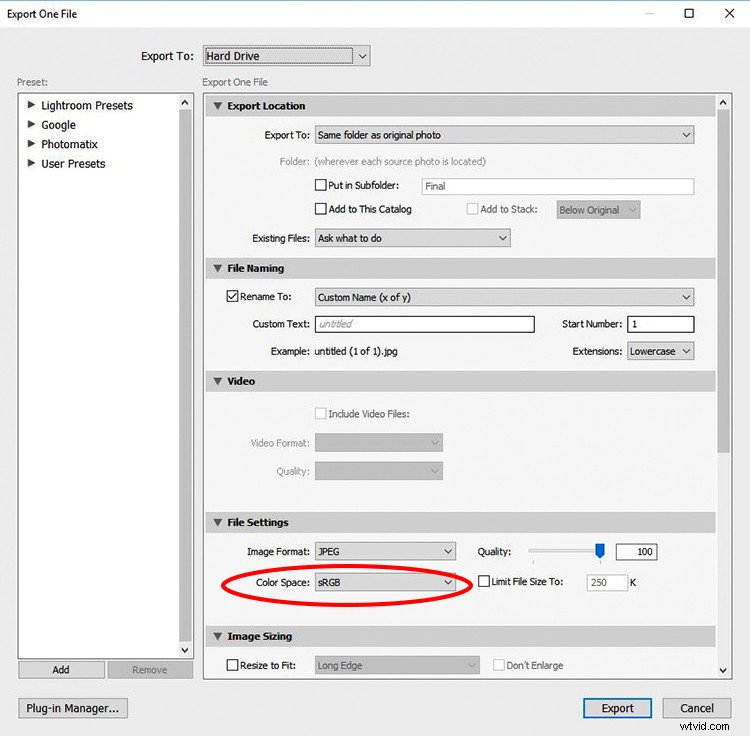The width and height of the screenshot is (750, 736).
Task: Open the Existing Files dropdown
Action: [x=412, y=238]
